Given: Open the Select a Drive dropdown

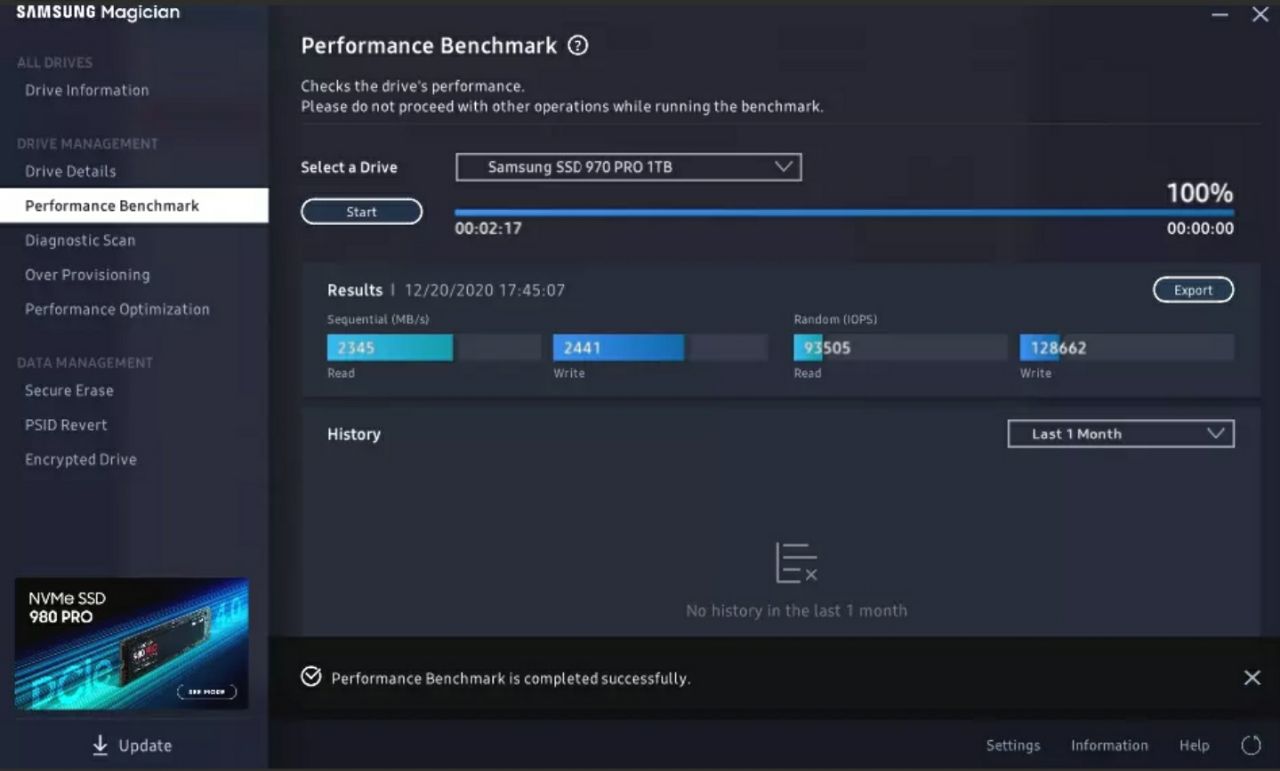Looking at the screenshot, I should [629, 167].
